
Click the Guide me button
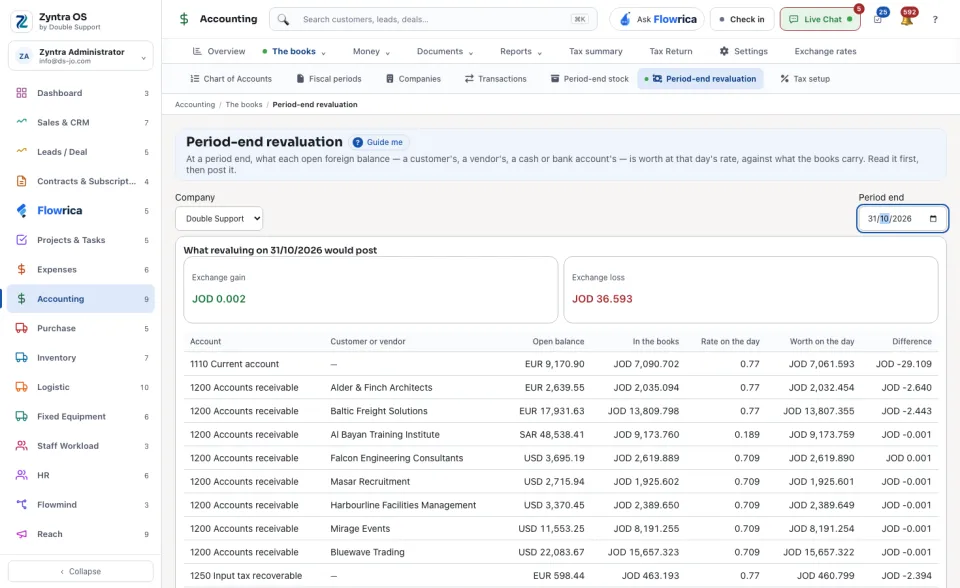[380, 142]
